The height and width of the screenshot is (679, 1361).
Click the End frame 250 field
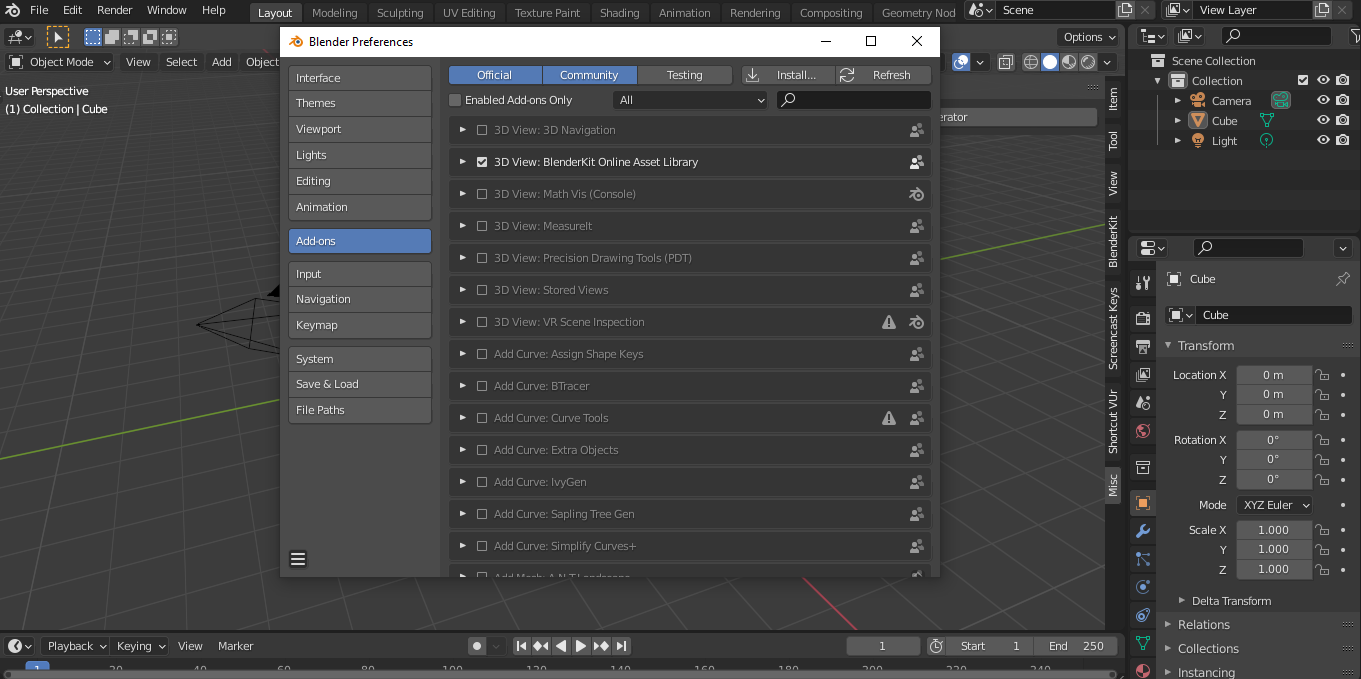click(1076, 646)
